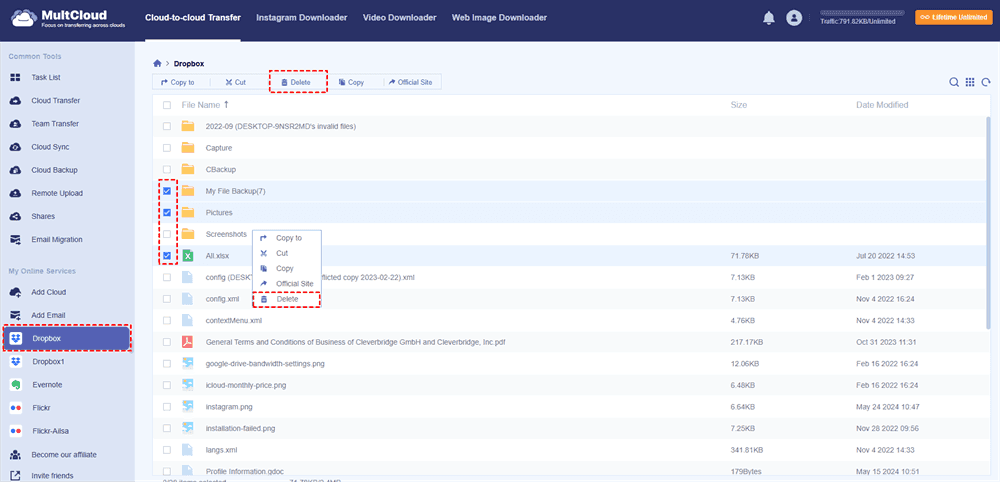Switch to grid view layout
Image resolution: width=1000 pixels, height=482 pixels.
[x=970, y=82]
